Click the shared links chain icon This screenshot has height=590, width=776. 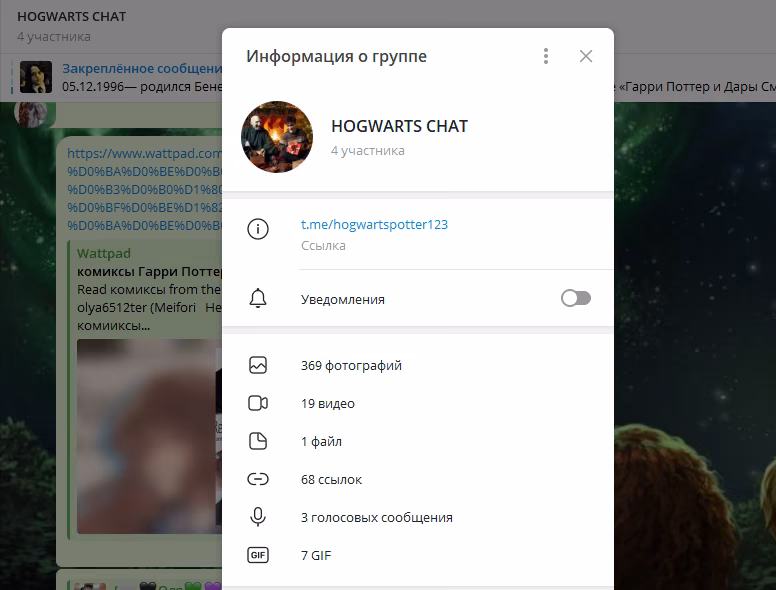(258, 479)
